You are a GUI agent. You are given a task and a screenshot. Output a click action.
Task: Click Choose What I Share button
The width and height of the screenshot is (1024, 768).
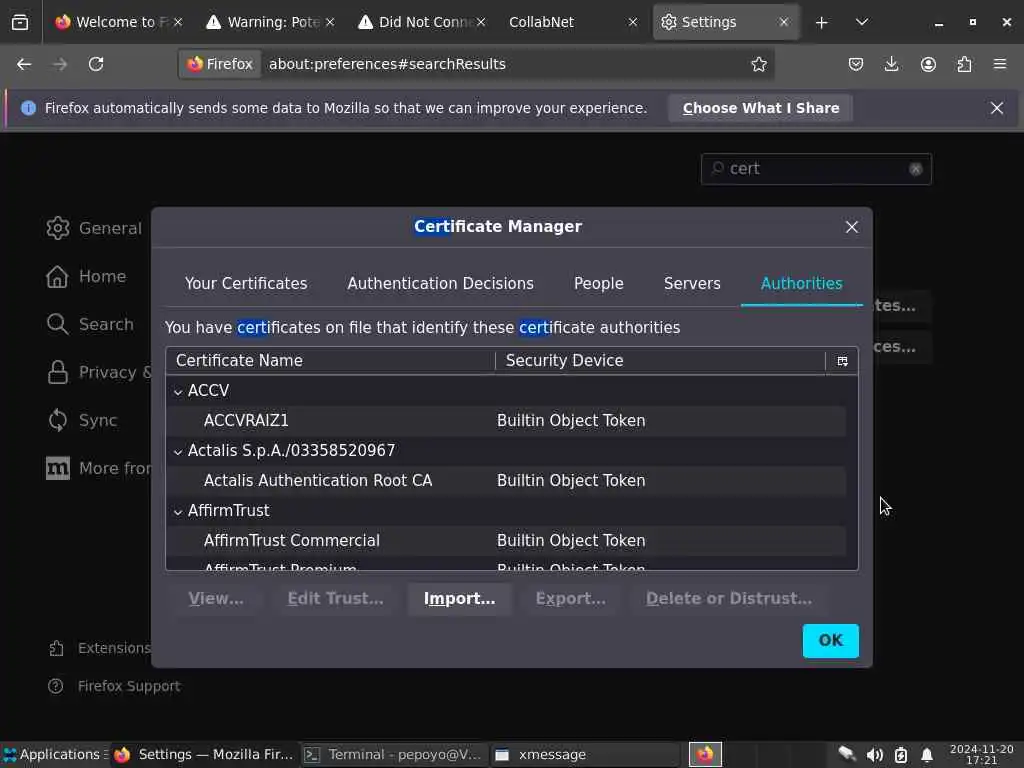click(x=761, y=108)
